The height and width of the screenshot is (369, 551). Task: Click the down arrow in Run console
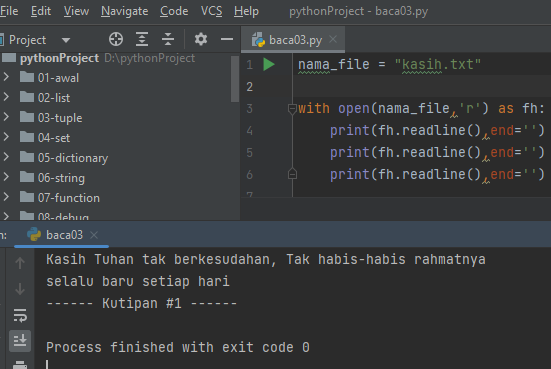point(20,289)
